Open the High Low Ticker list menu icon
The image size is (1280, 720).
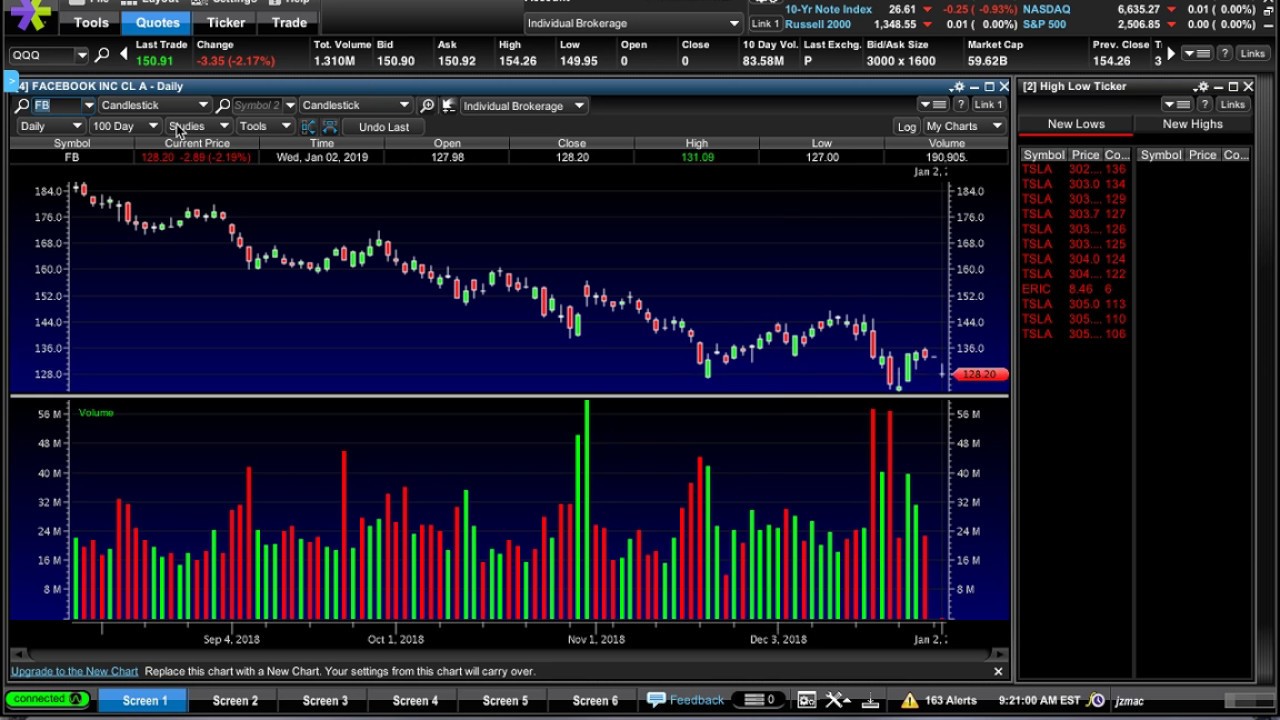click(x=1178, y=104)
